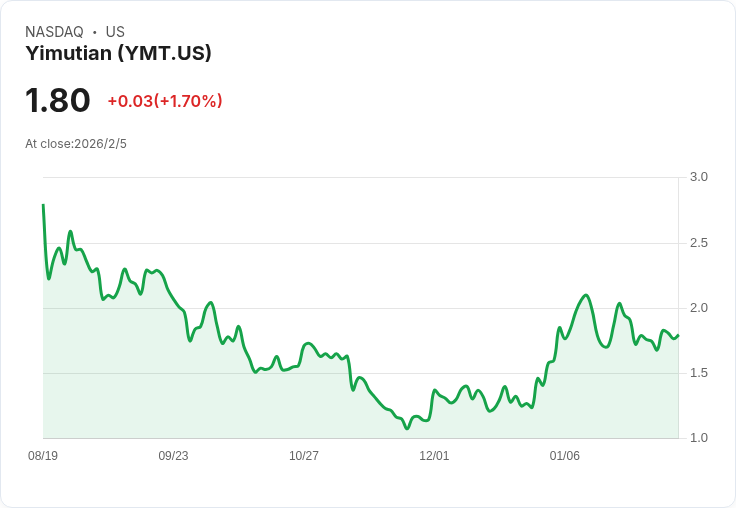Click the chart line's starting peak near 08/19
This screenshot has height=508, width=736.
point(43,205)
